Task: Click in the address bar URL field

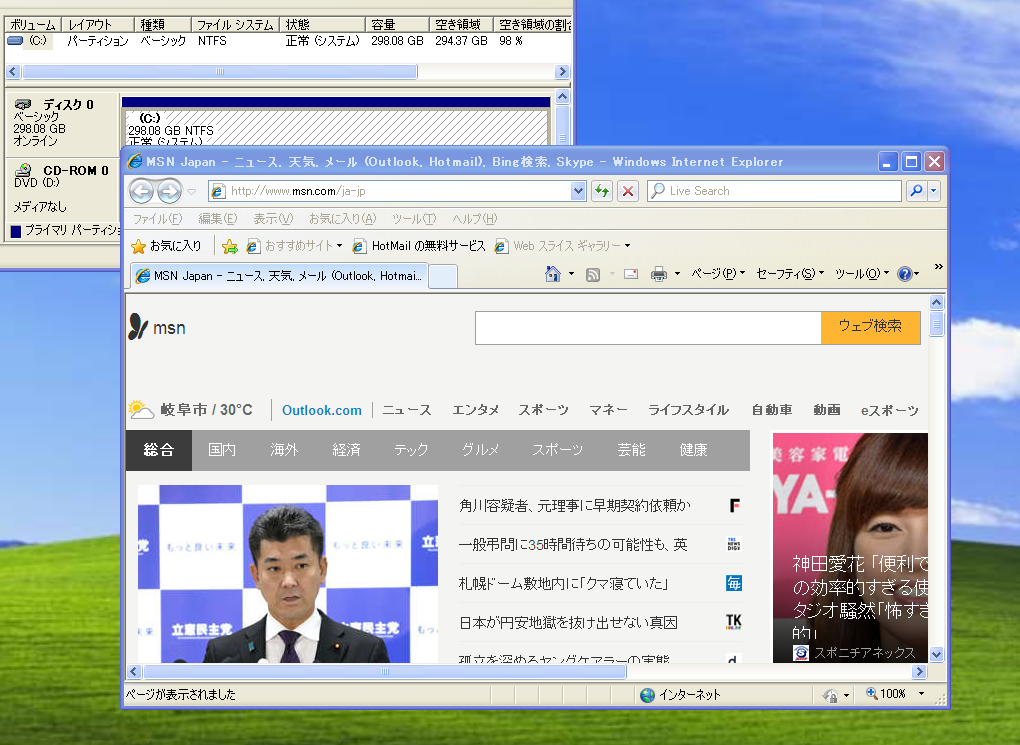Action: click(x=397, y=191)
